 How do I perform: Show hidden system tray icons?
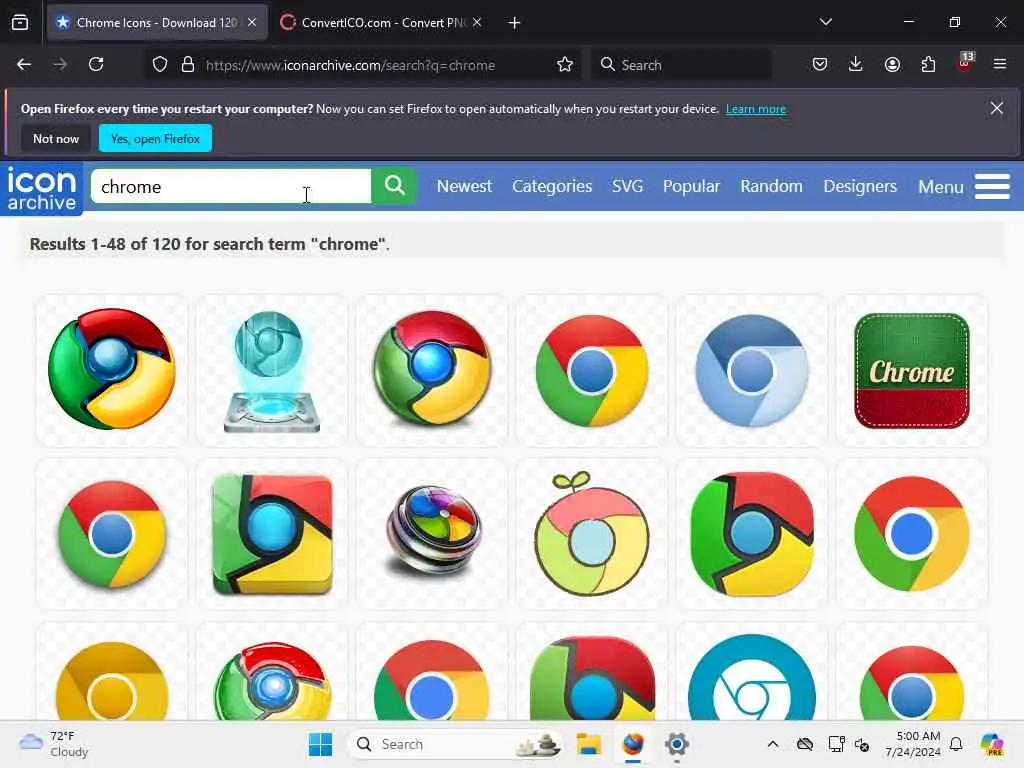[x=773, y=744]
